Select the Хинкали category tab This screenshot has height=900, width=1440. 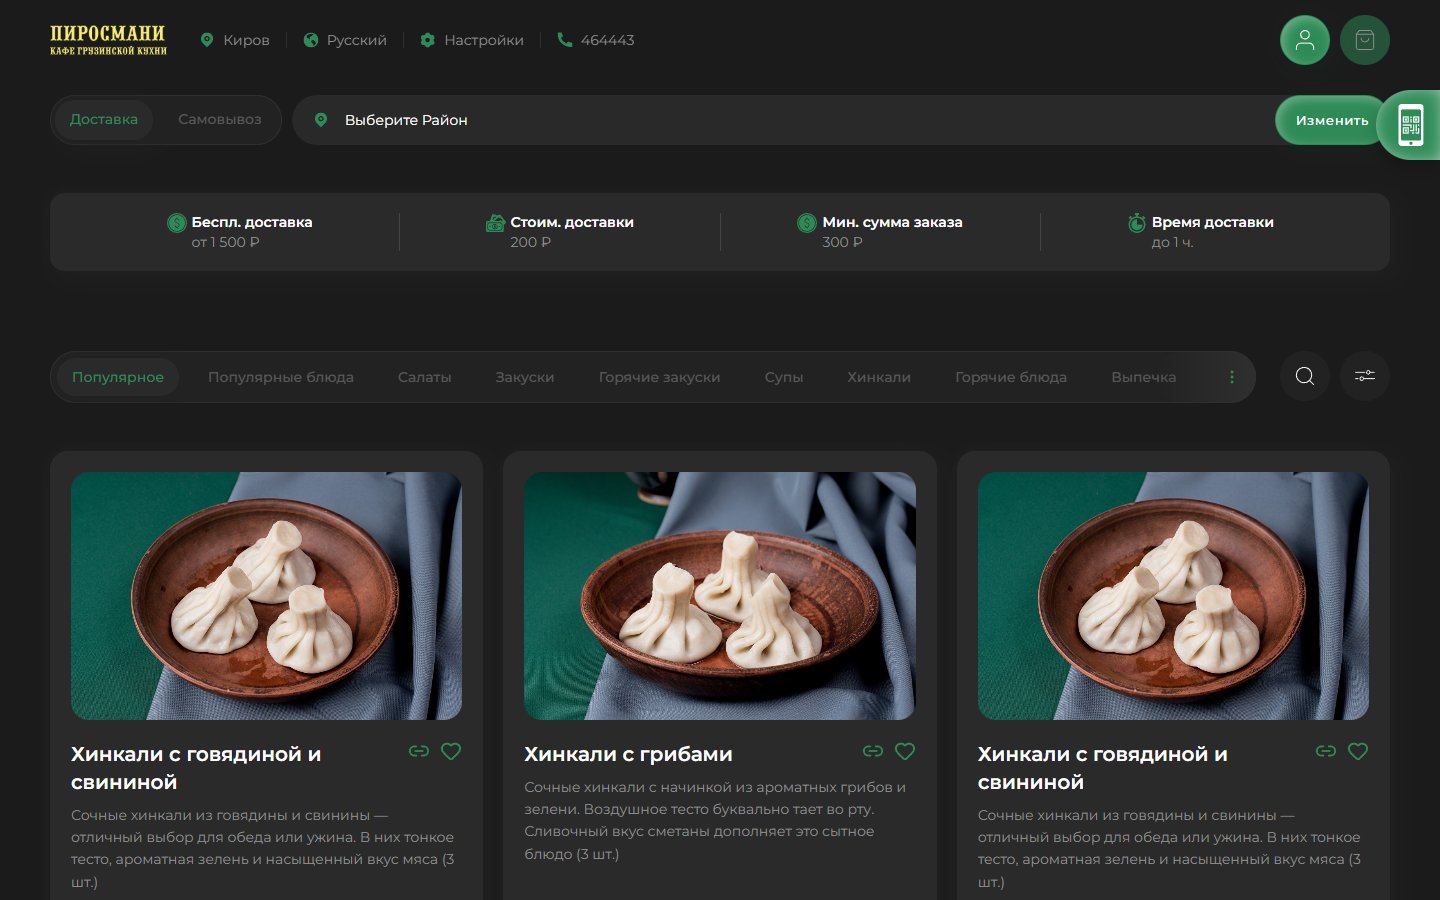(879, 377)
